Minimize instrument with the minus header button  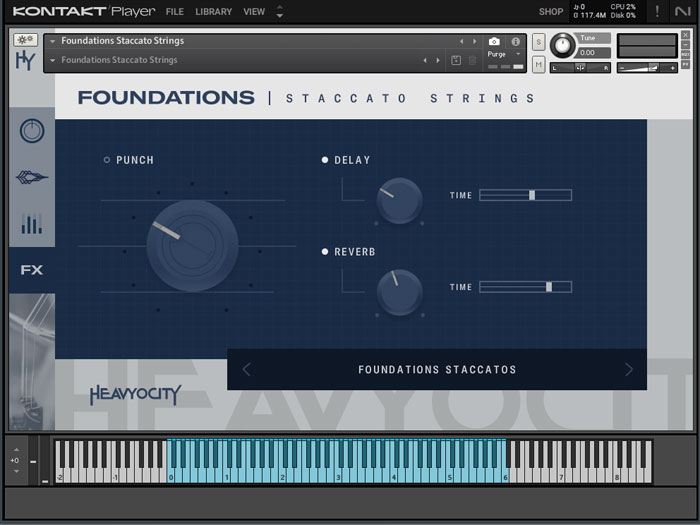pos(685,45)
